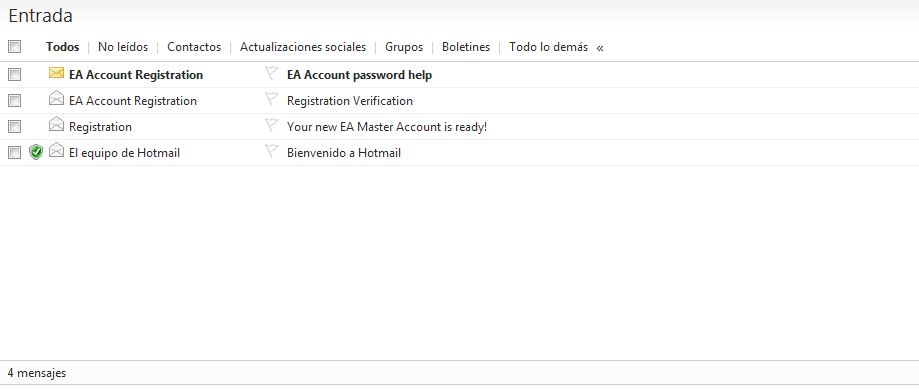This screenshot has height=390, width=919.
Task: Switch to the No leídos filter
Action: pyautogui.click(x=123, y=47)
